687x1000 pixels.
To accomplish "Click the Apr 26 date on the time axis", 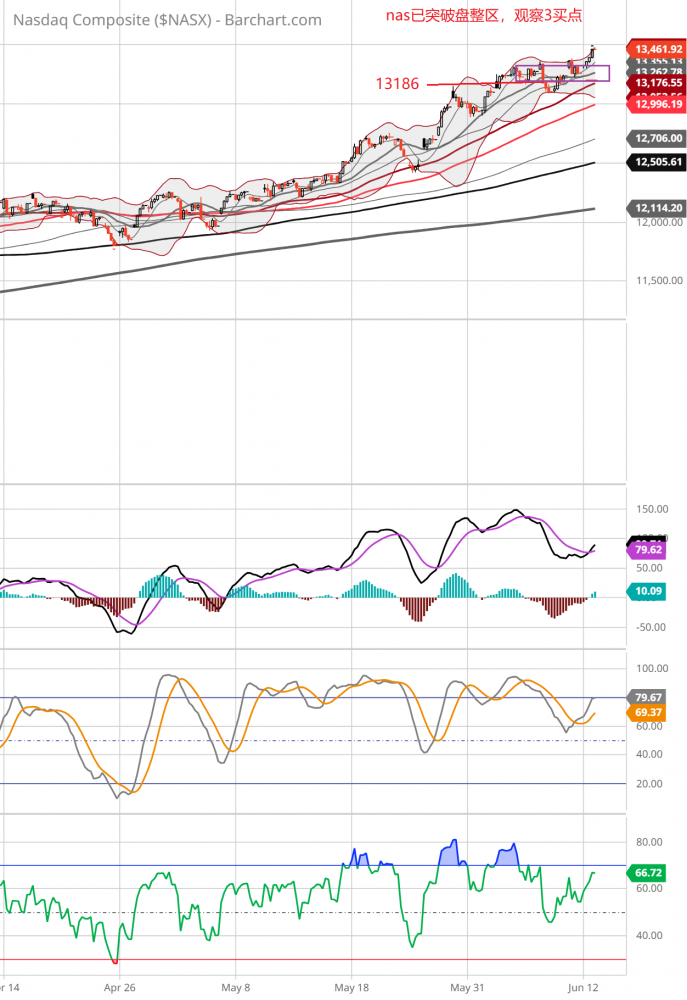I will pyautogui.click(x=119, y=986).
